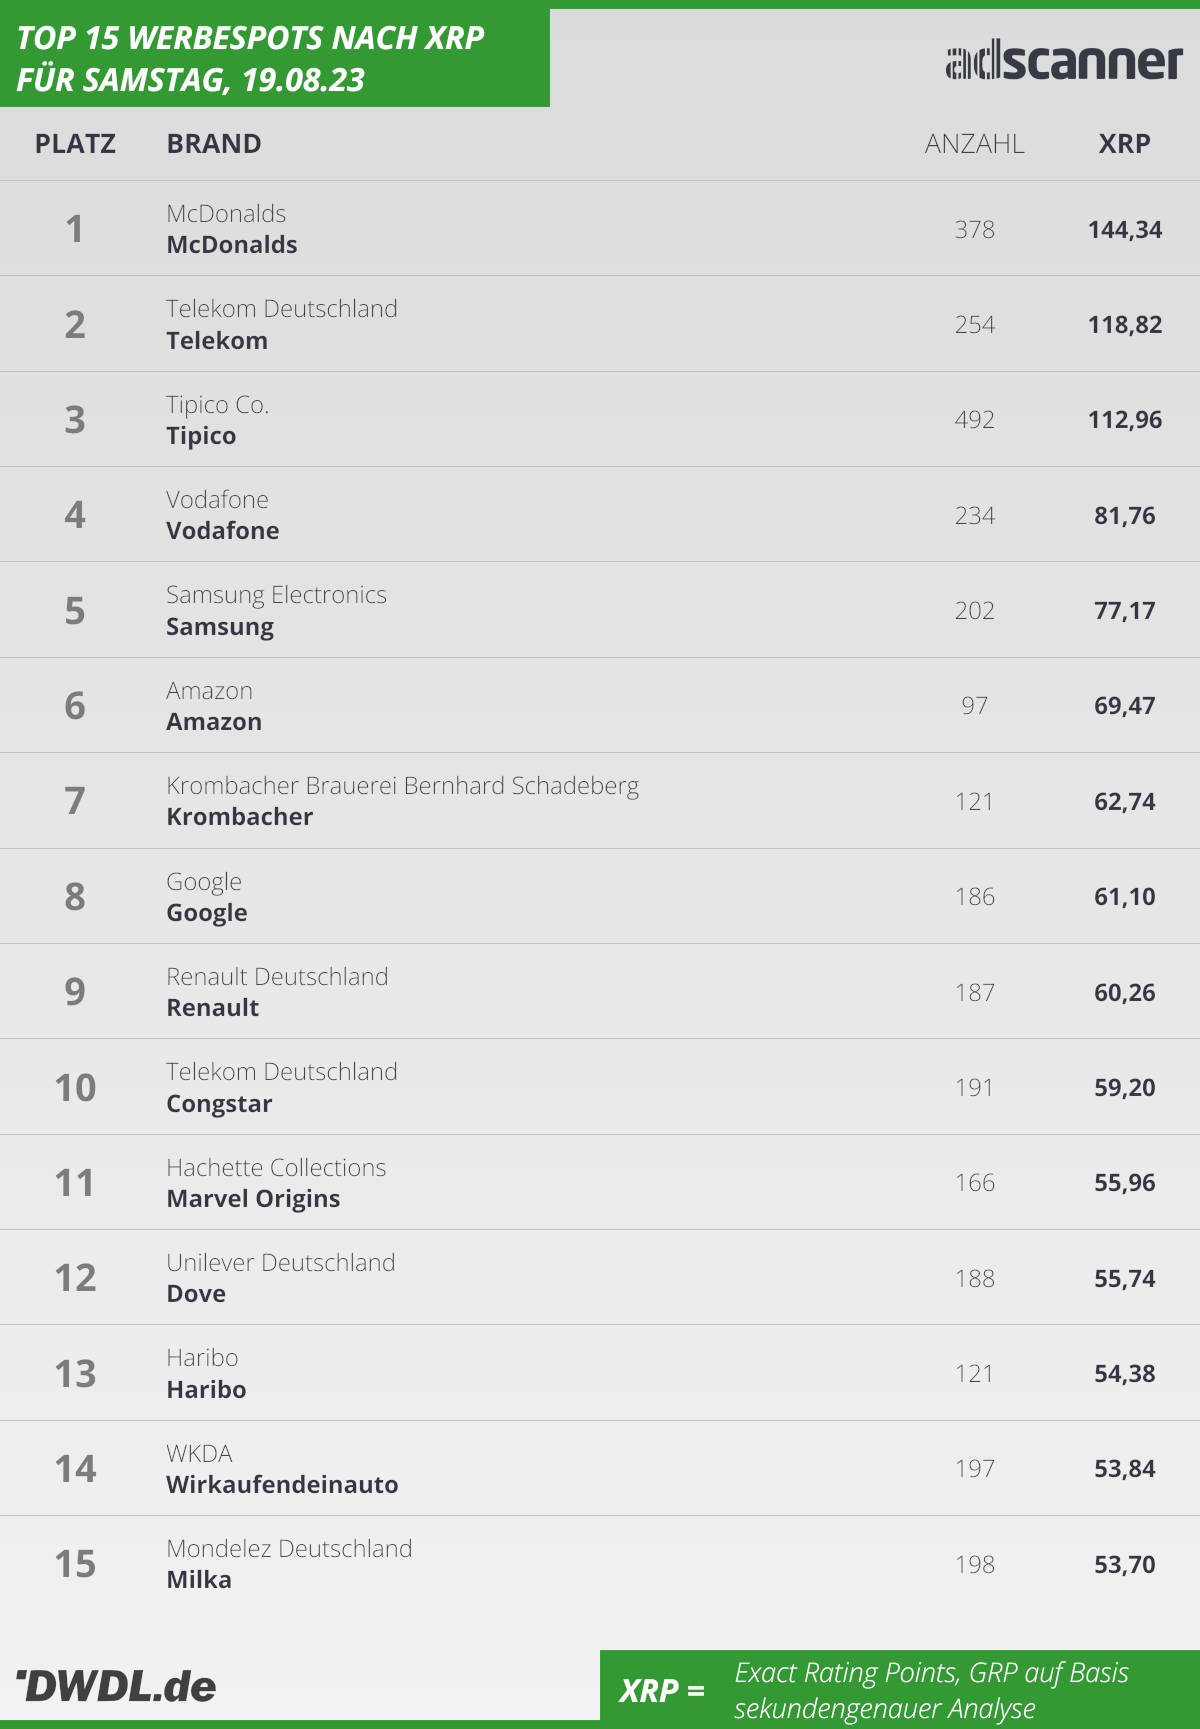Click the adscanner logo
The height and width of the screenshot is (1729, 1200).
[1064, 62]
